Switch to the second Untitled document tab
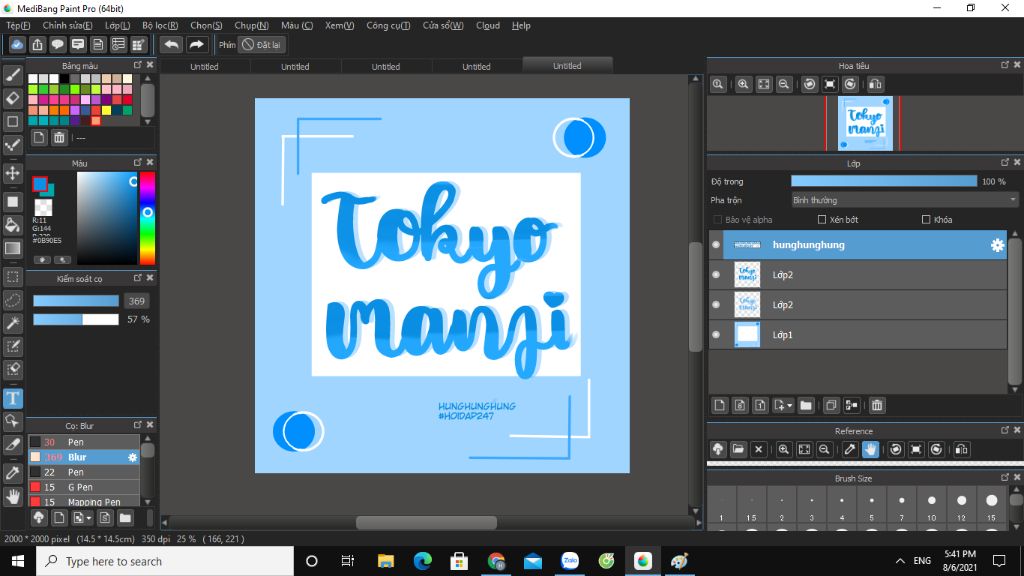 point(295,66)
